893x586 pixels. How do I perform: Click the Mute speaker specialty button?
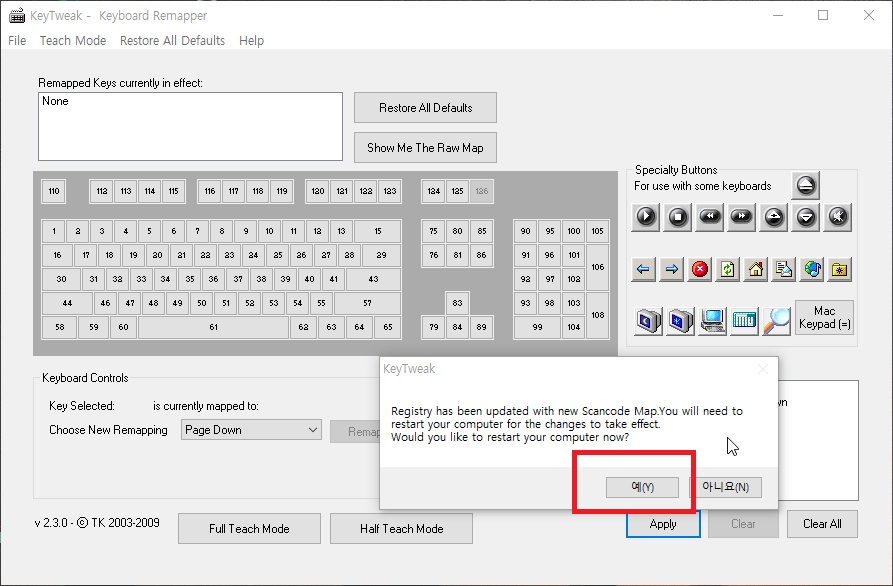tap(838, 217)
